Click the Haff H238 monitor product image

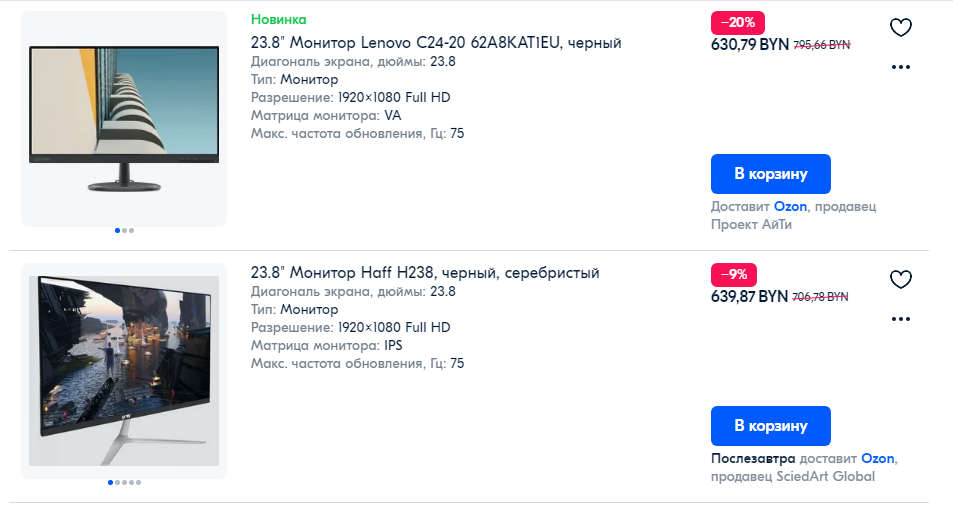click(124, 371)
